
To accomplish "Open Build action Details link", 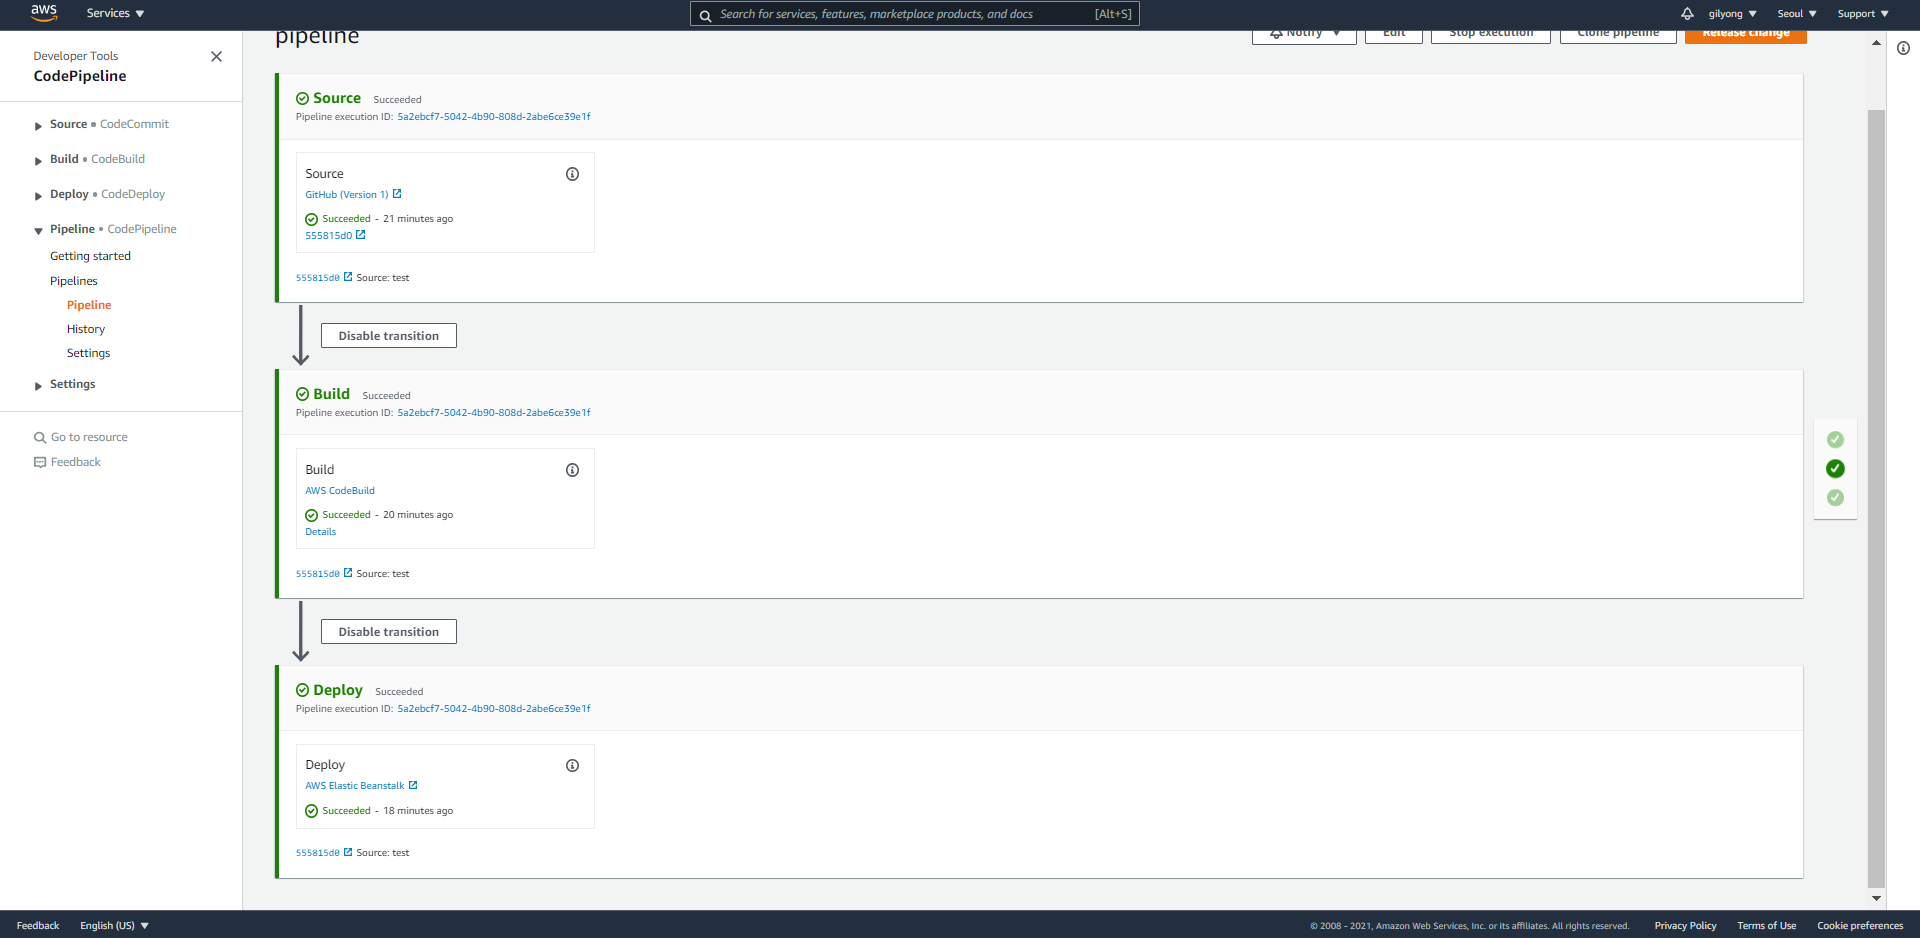I will pos(321,532).
